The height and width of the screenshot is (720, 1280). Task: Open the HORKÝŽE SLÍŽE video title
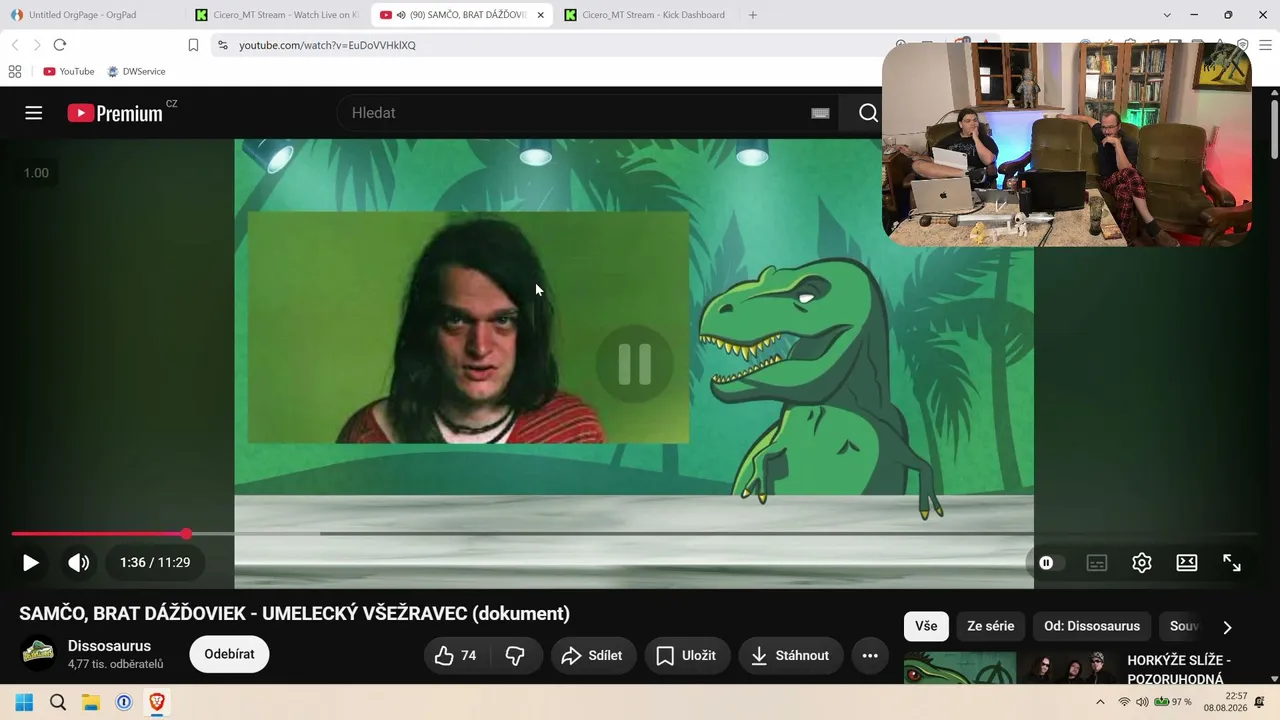pos(1179,669)
